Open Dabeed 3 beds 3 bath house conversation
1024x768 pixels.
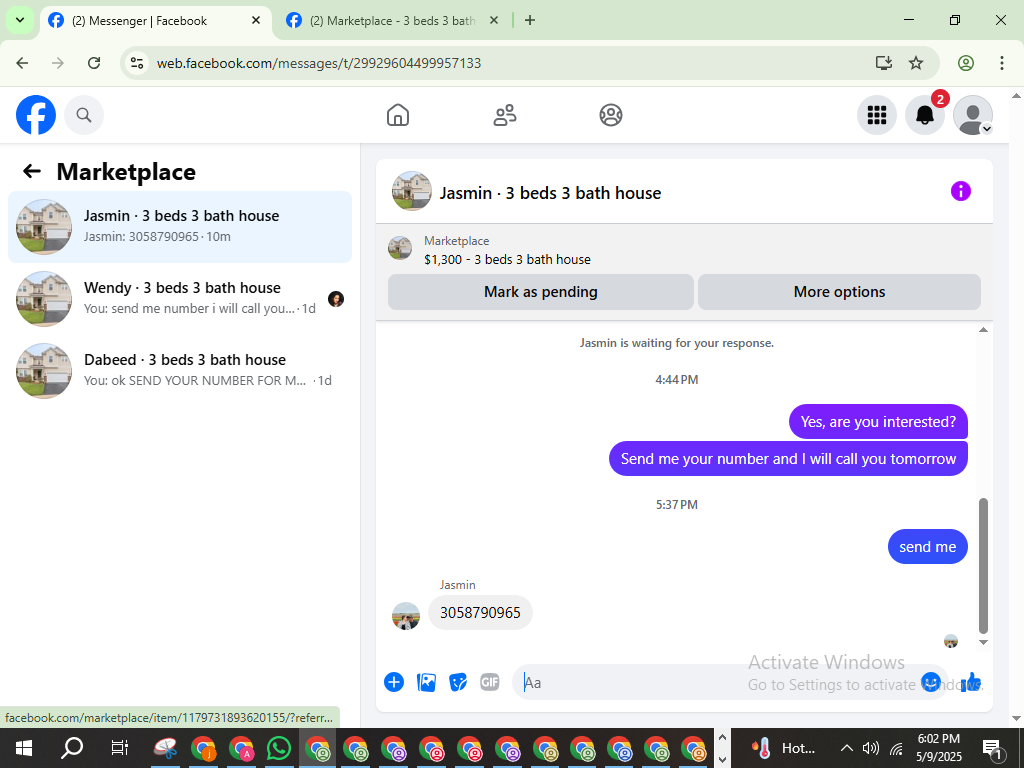coord(180,370)
